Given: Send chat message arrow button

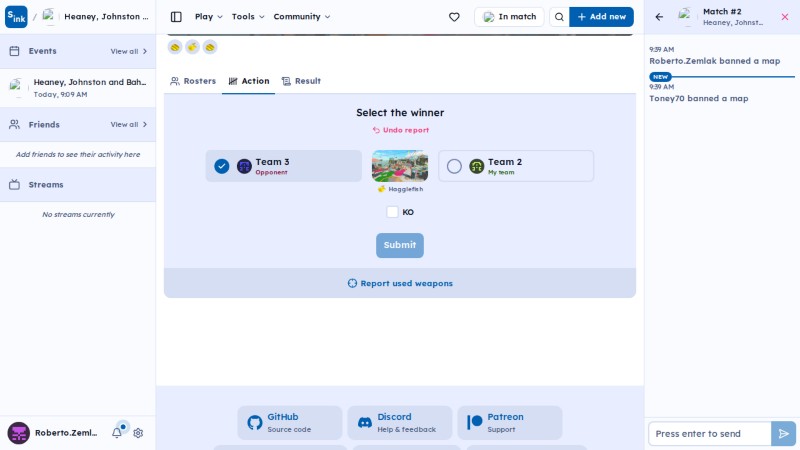Looking at the screenshot, I should point(783,434).
